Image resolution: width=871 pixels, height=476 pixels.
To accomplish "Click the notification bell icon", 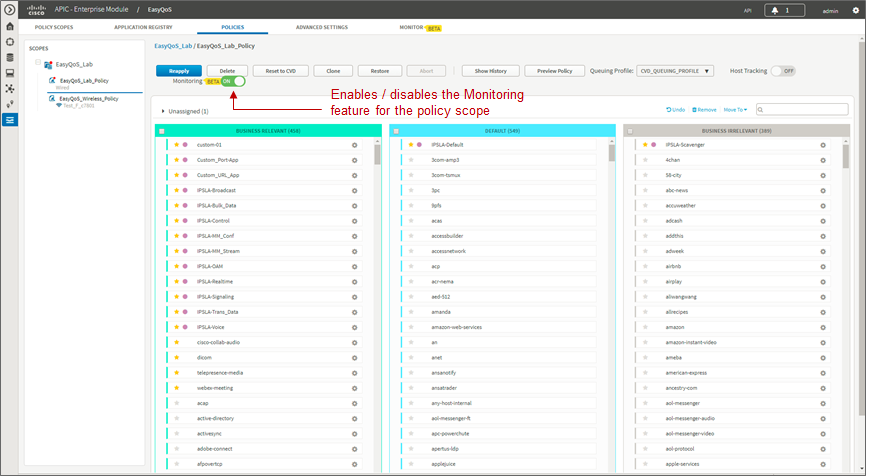I will pyautogui.click(x=774, y=10).
